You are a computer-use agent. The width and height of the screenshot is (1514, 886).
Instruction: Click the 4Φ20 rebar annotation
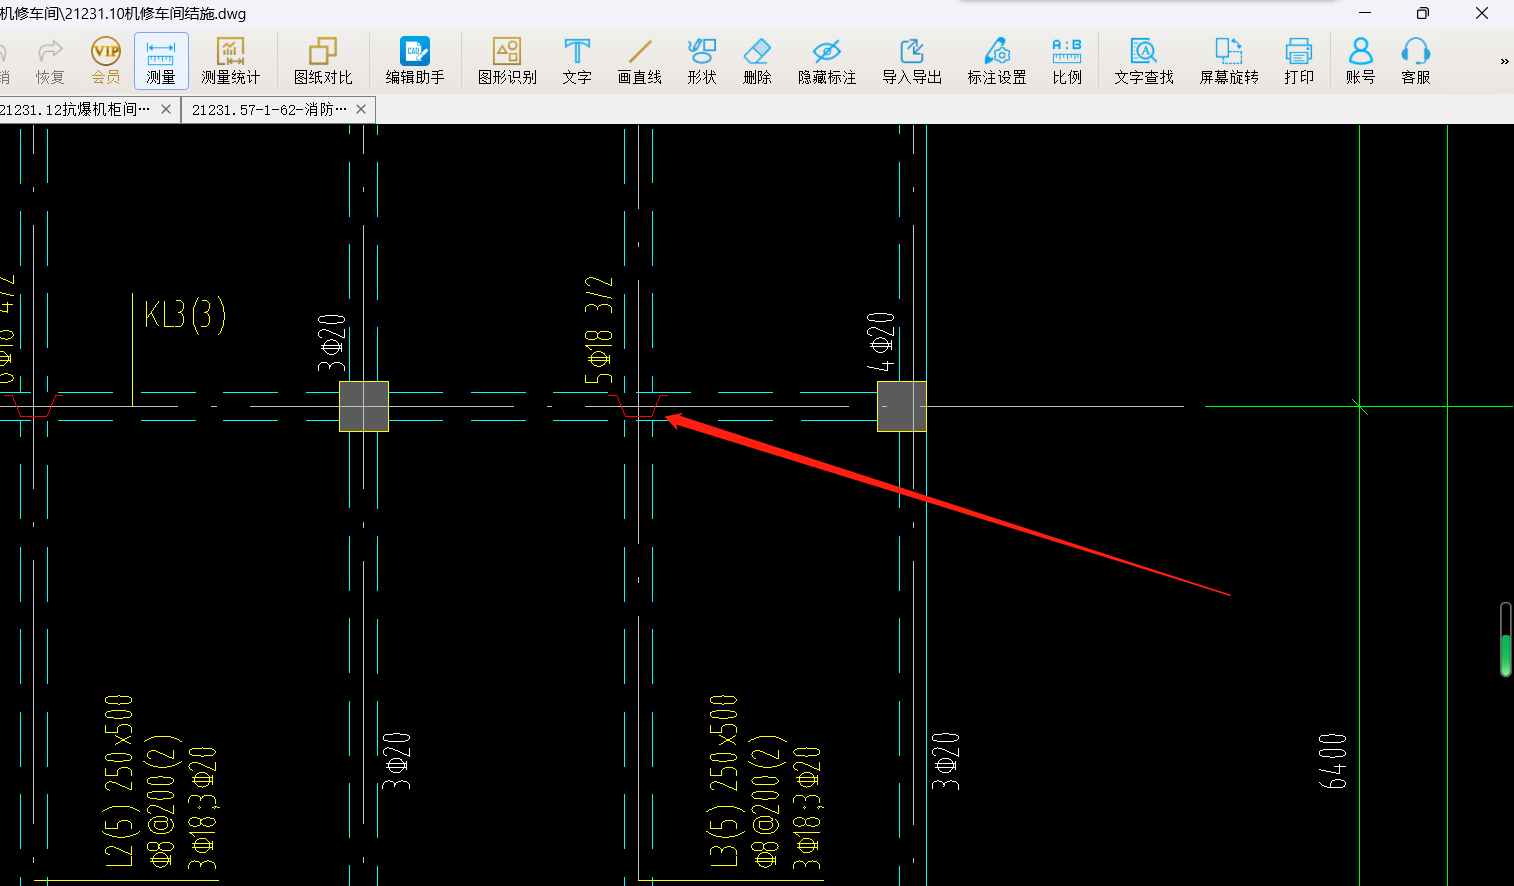point(880,341)
